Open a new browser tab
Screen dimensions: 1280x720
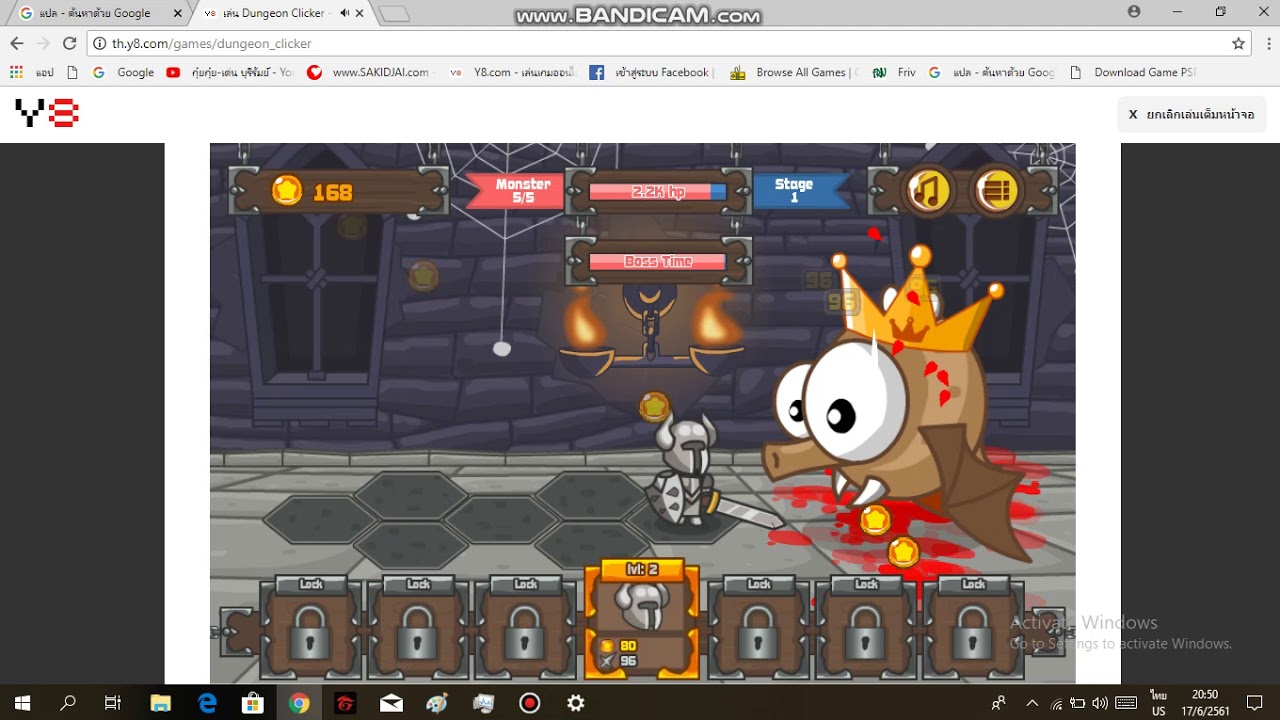(x=395, y=14)
